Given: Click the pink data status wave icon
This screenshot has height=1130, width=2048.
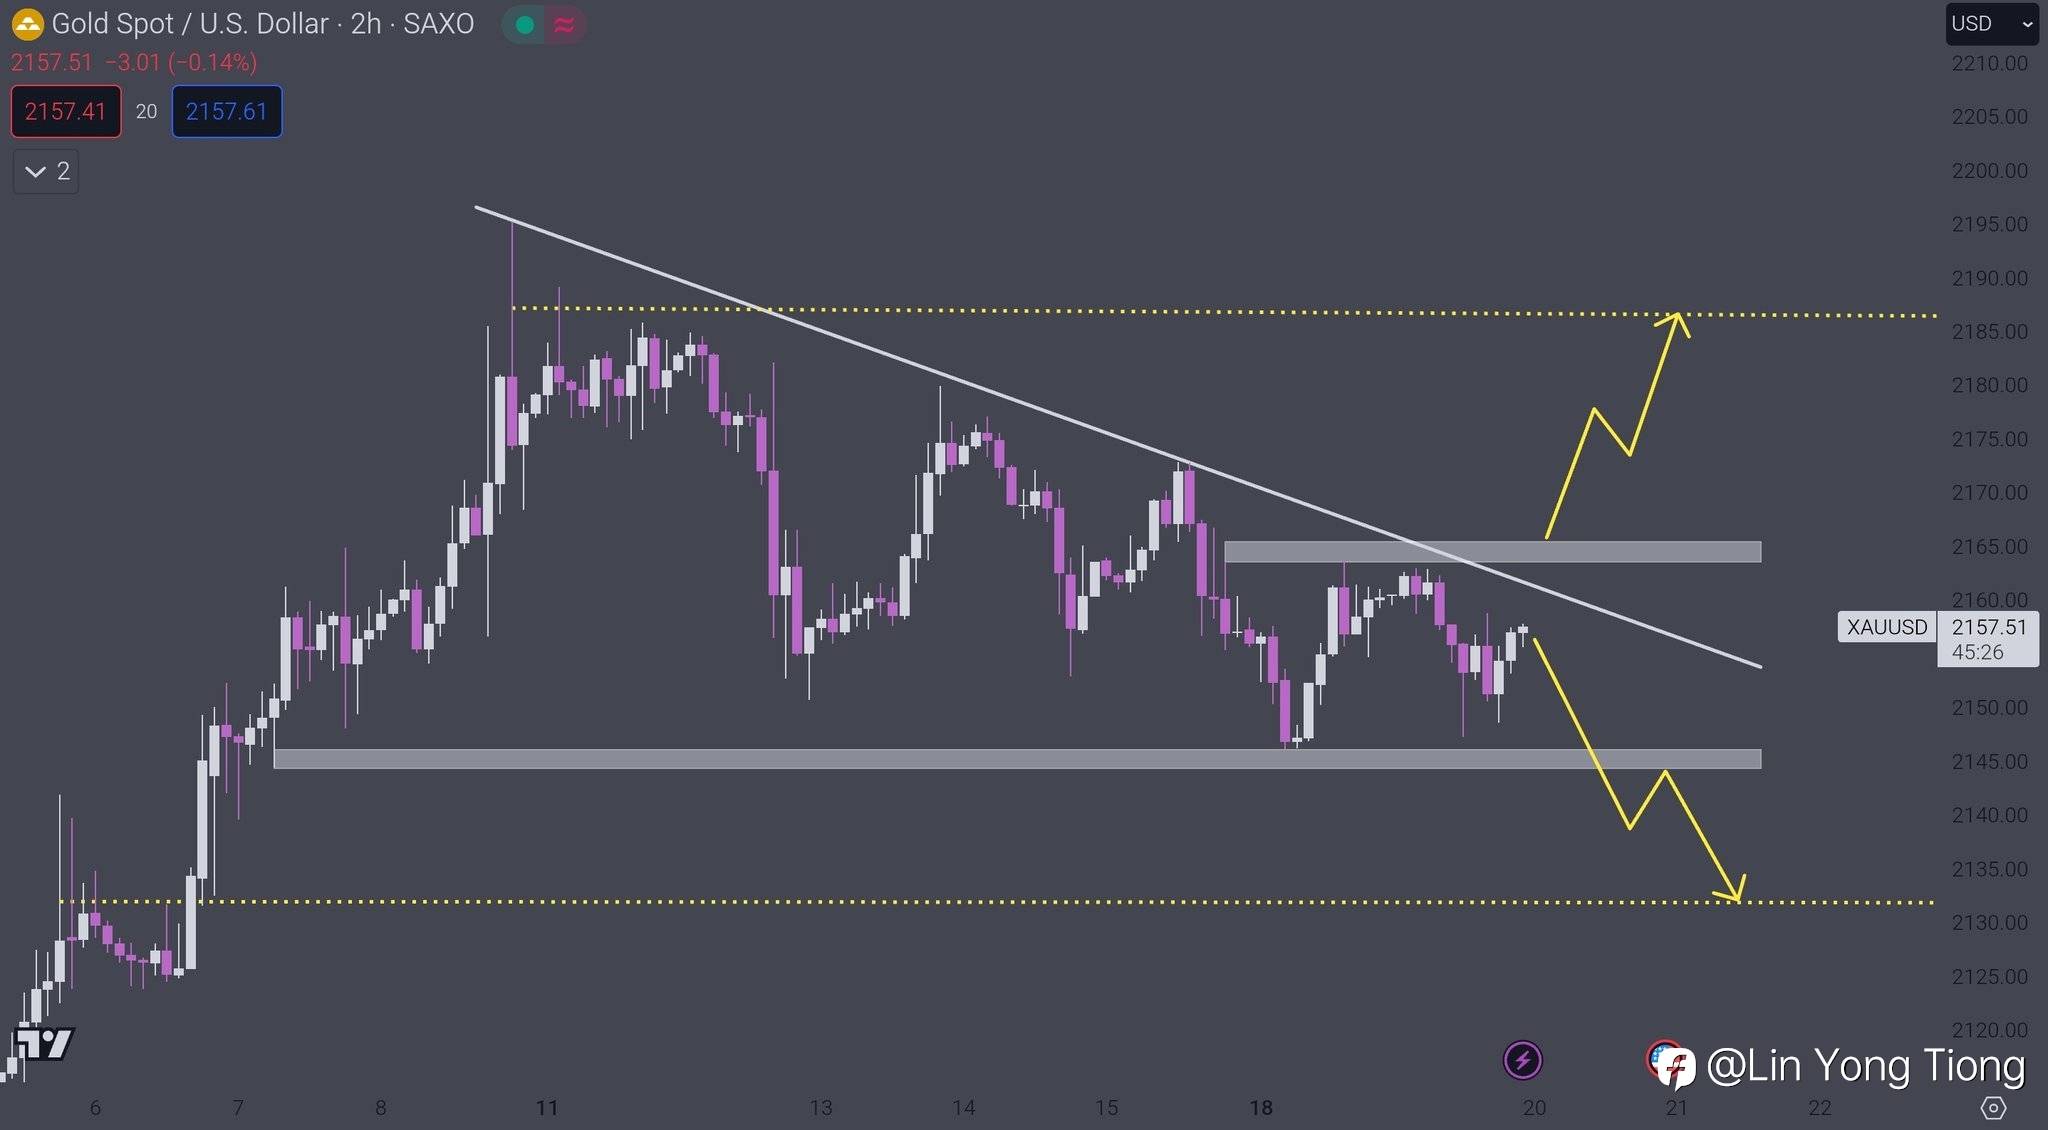Looking at the screenshot, I should 564,25.
